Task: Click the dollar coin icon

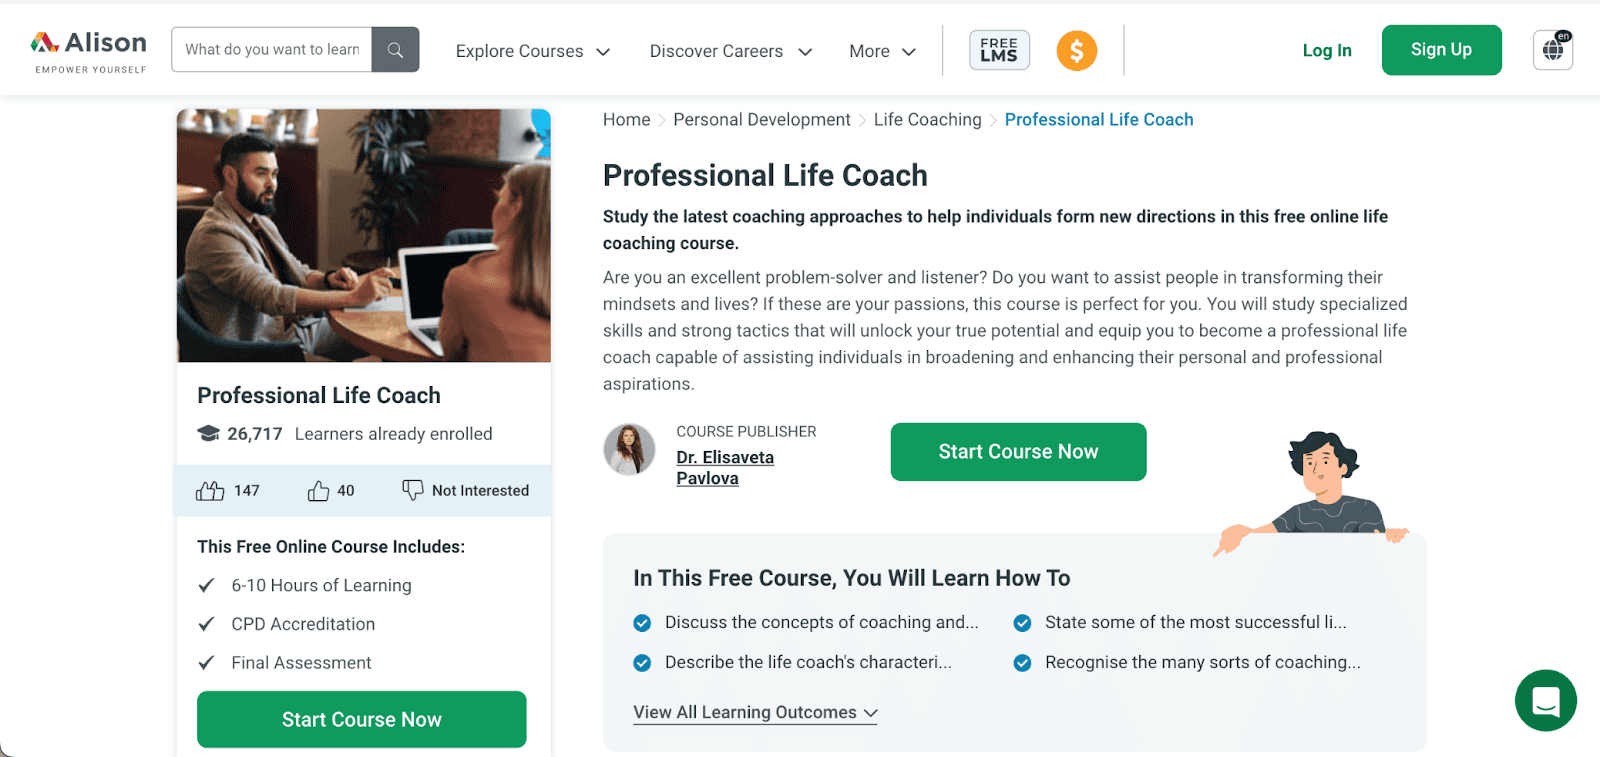Action: (x=1076, y=50)
